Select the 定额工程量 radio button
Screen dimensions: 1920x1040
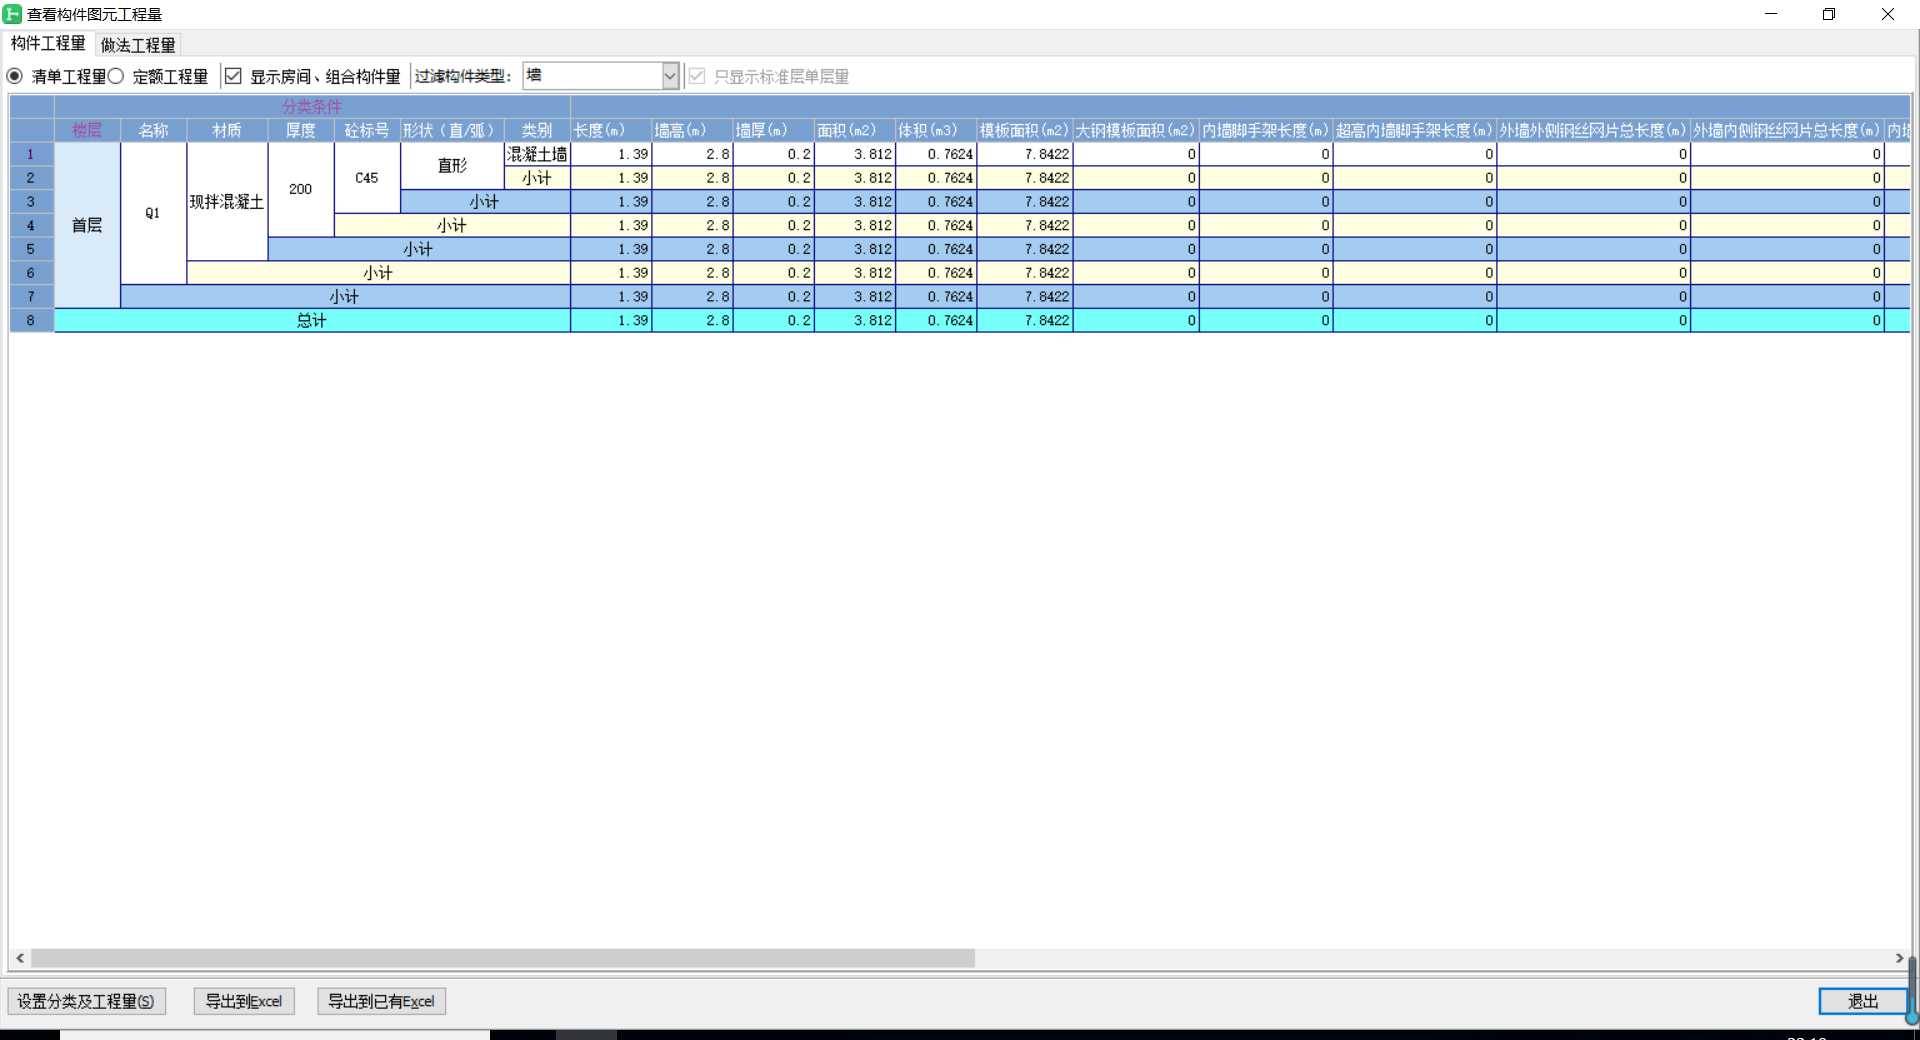pos(116,76)
